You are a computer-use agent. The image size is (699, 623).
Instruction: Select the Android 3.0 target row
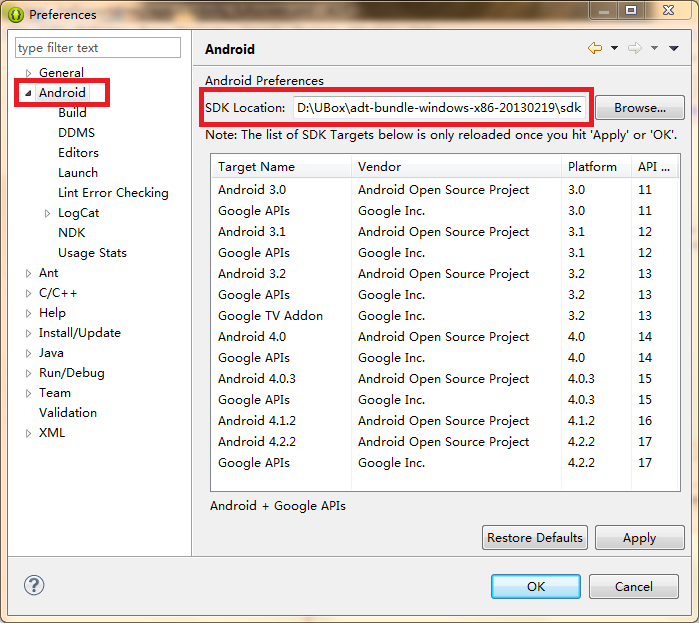pos(445,190)
